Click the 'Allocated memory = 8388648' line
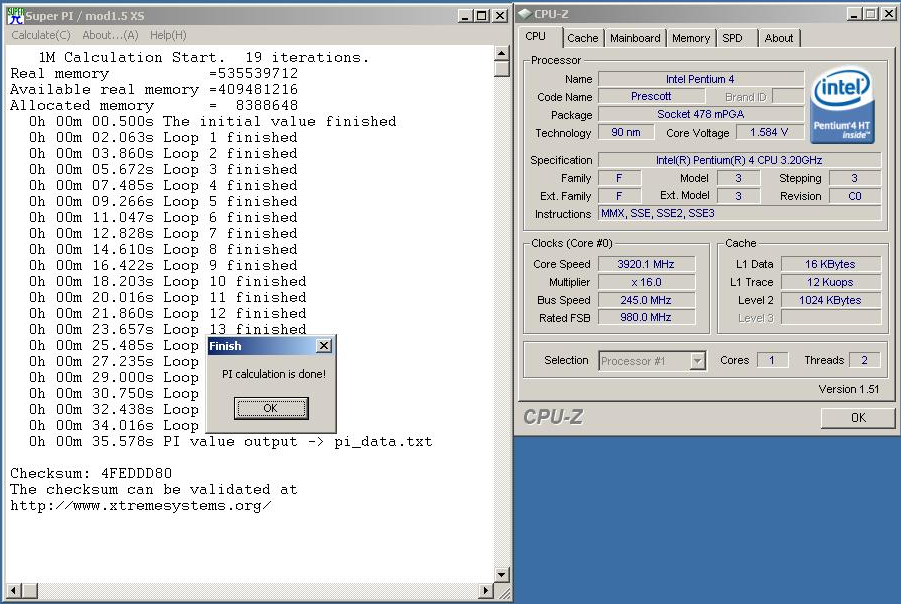901x604 pixels. 154,106
